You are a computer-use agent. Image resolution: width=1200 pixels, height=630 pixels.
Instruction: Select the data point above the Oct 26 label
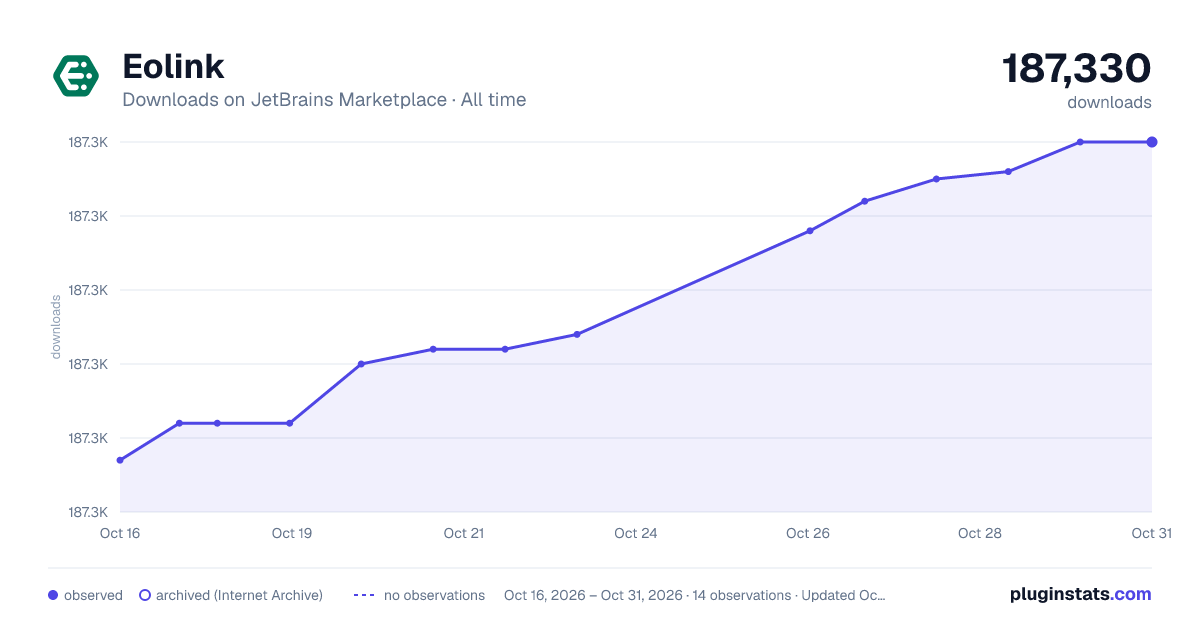[810, 231]
